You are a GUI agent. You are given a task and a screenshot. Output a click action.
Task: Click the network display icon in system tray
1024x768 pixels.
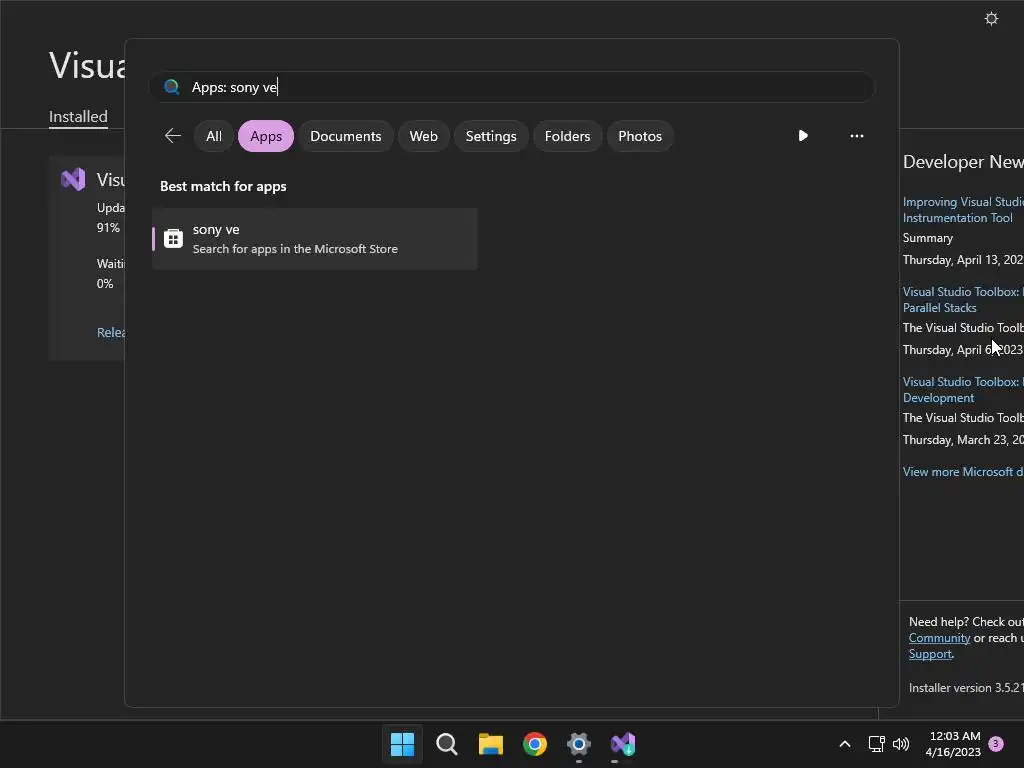coord(876,744)
